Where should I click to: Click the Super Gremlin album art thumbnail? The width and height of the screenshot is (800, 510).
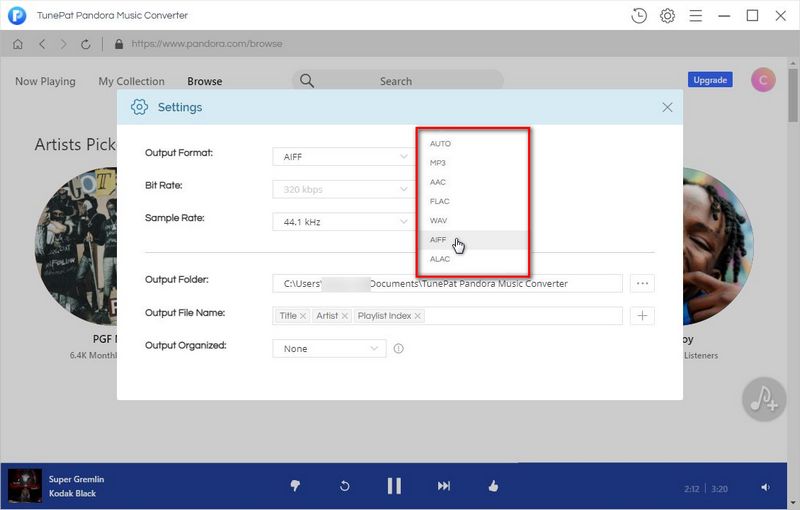tap(25, 486)
